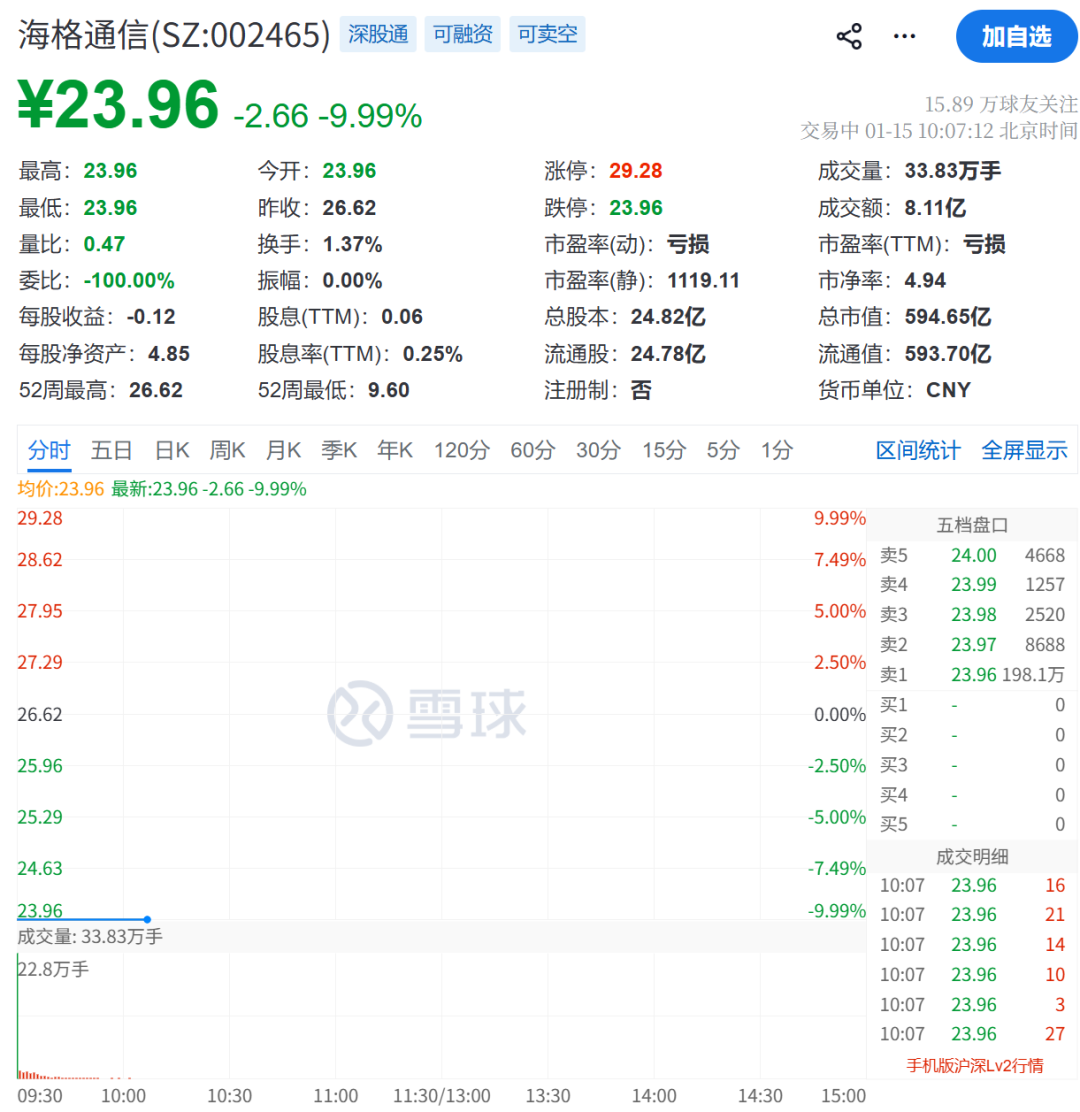
Task: Click the 深股通 badge
Action: 377,34
